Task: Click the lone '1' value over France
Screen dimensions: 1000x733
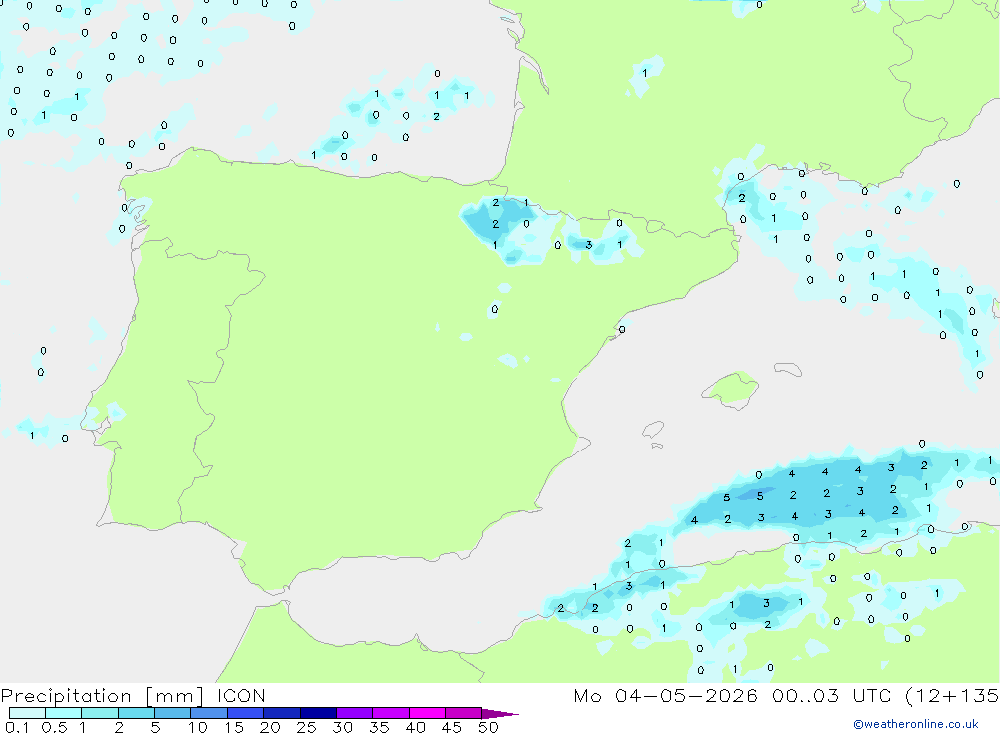Action: (x=645, y=73)
